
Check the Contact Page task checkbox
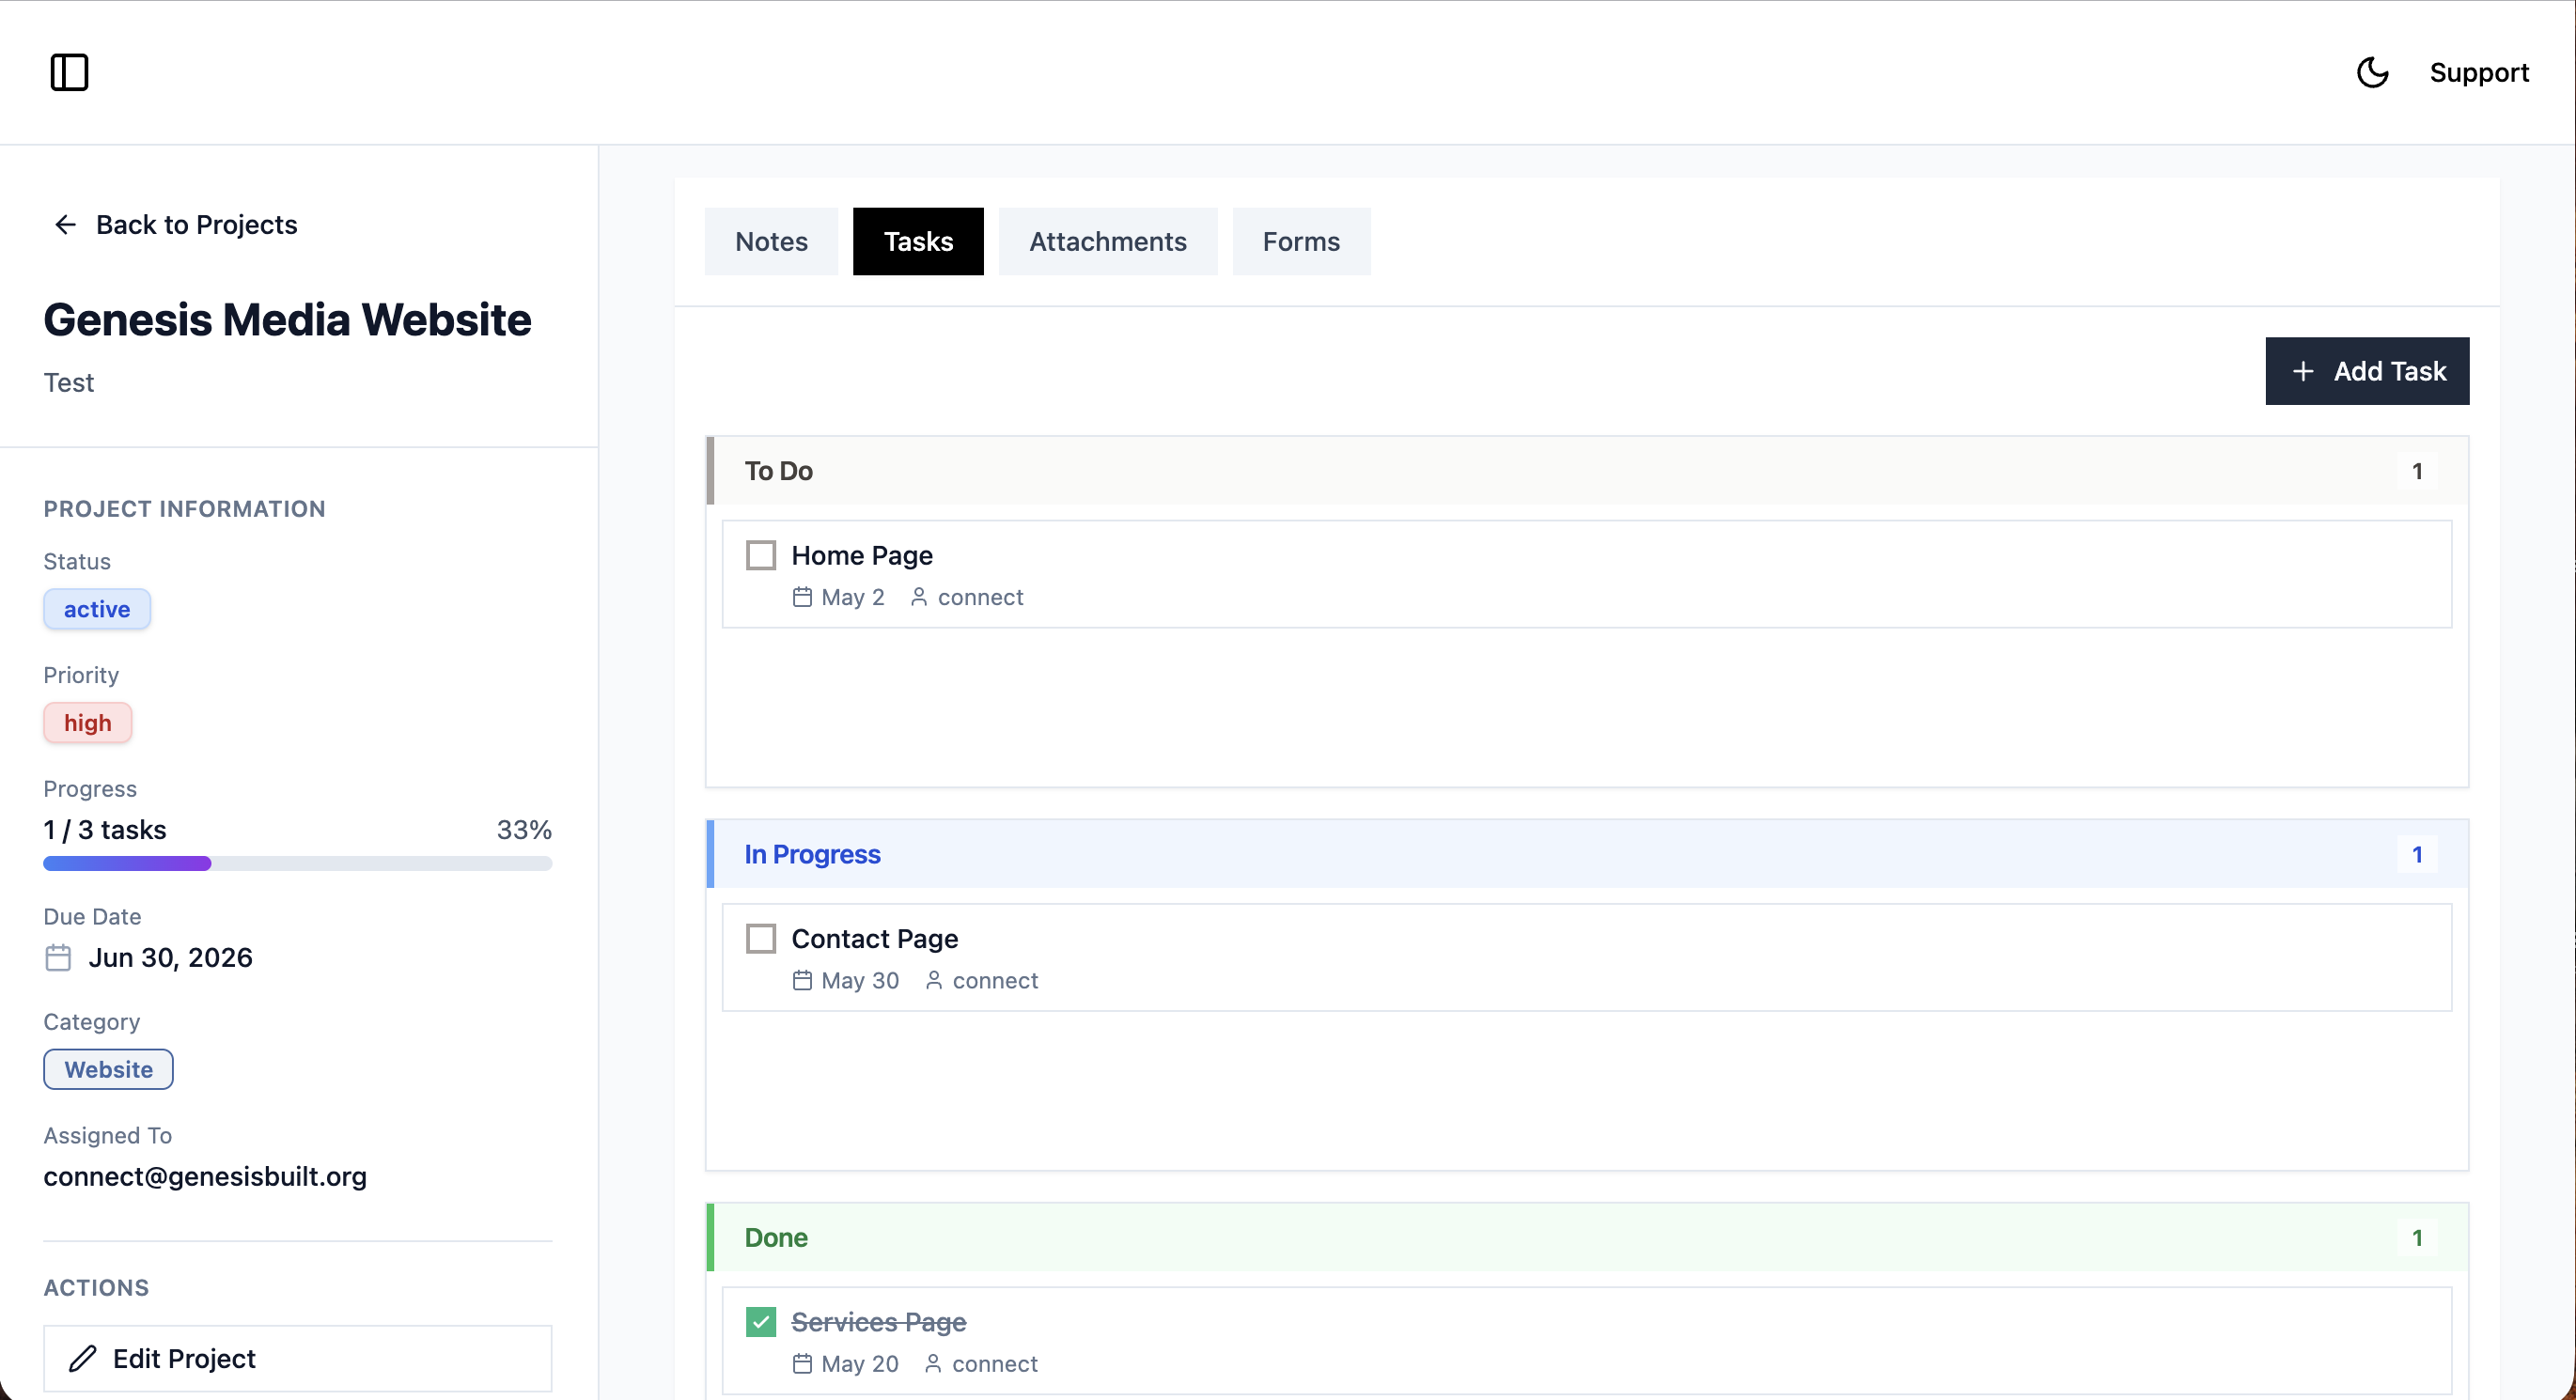[x=761, y=938]
